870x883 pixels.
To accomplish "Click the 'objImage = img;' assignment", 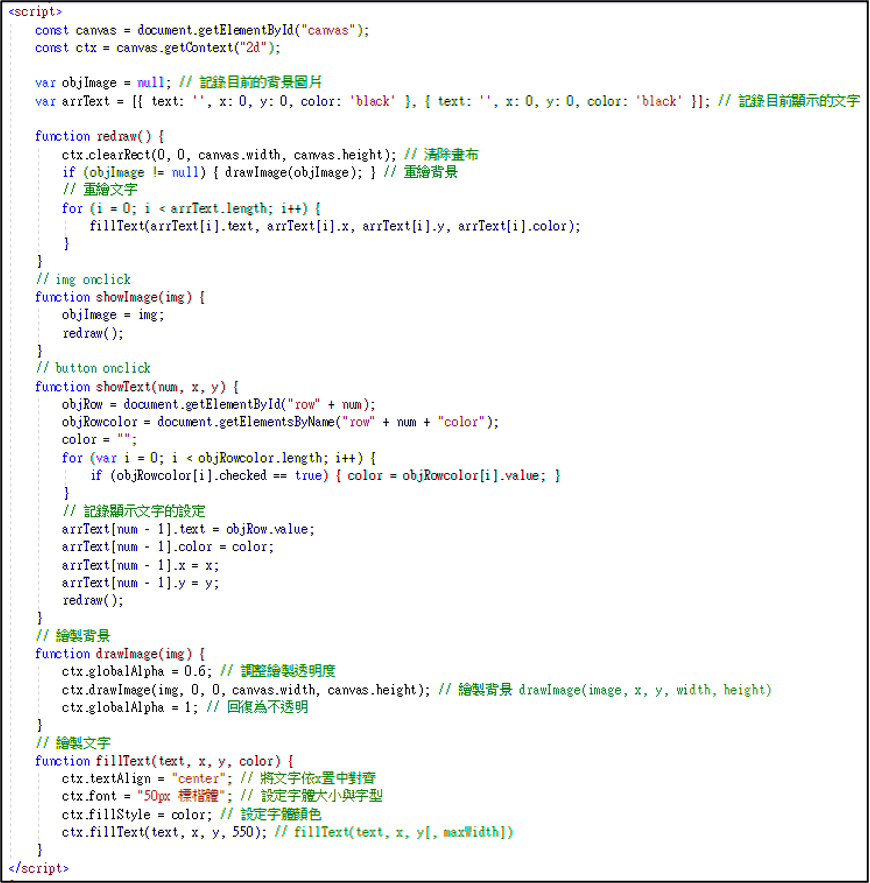I will click(113, 315).
